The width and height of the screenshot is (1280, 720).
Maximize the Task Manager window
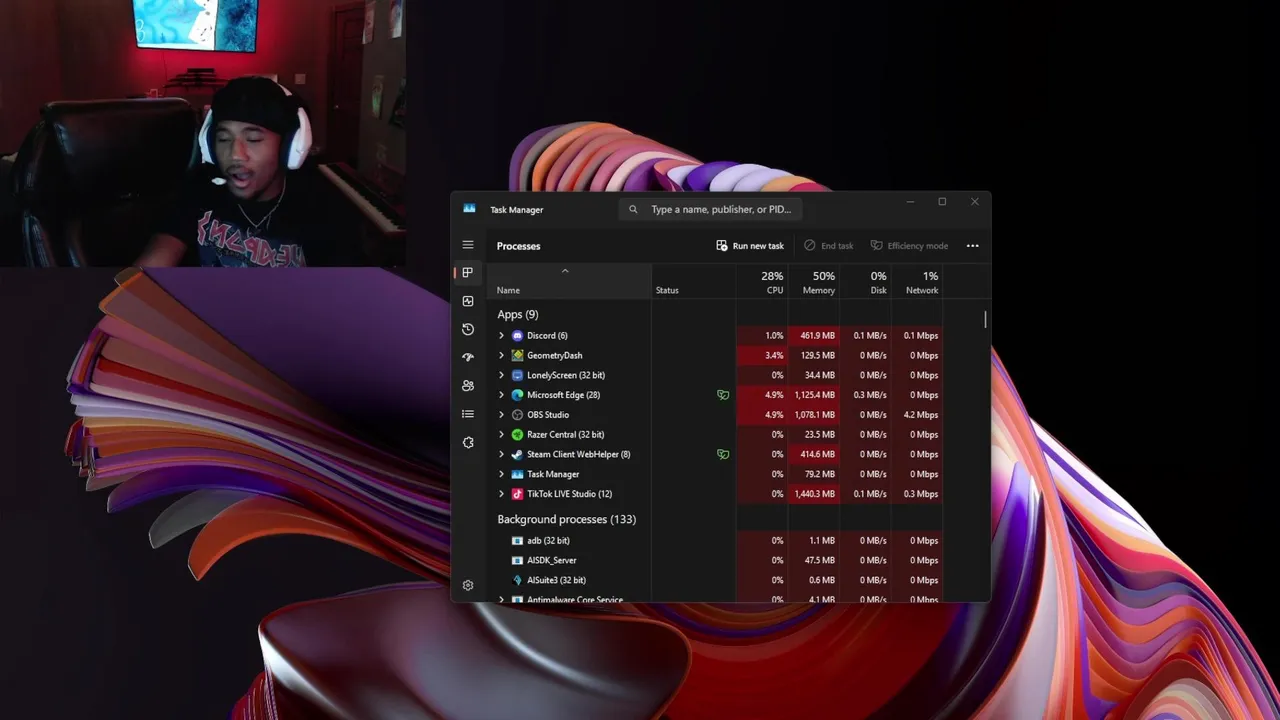(x=942, y=202)
